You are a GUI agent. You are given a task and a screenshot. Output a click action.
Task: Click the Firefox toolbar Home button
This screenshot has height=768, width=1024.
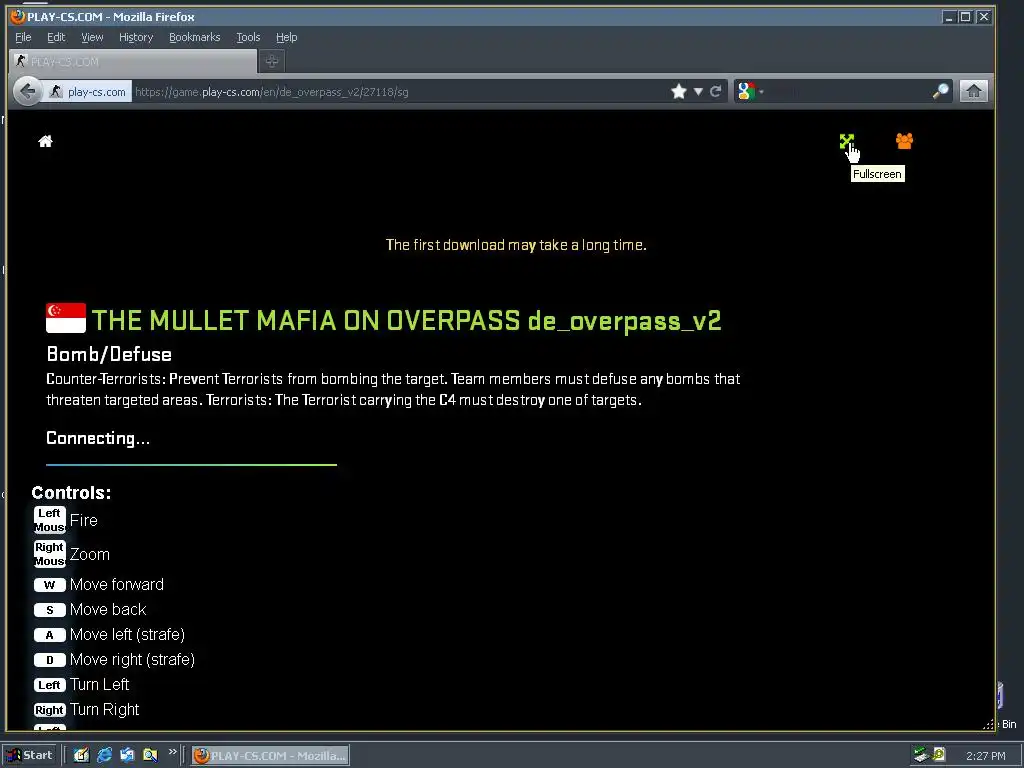pyautogui.click(x=974, y=91)
